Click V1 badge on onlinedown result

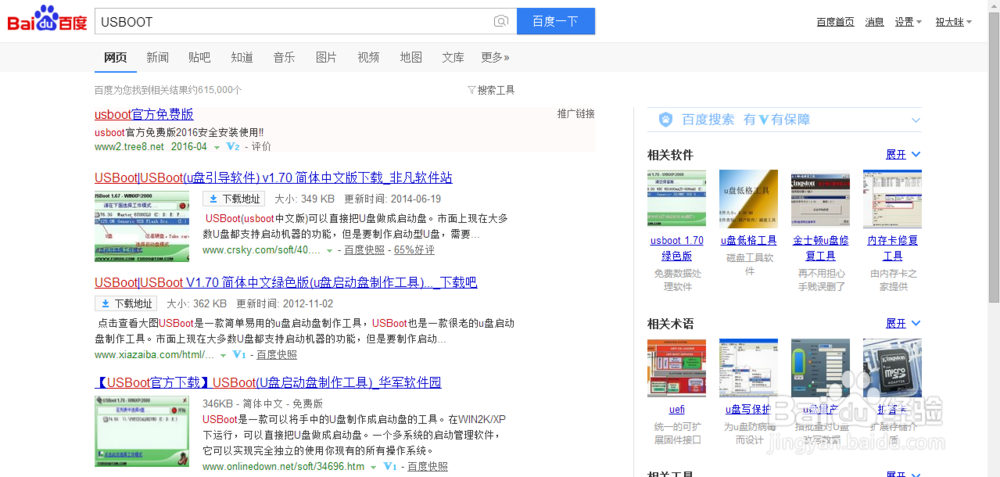[390, 467]
